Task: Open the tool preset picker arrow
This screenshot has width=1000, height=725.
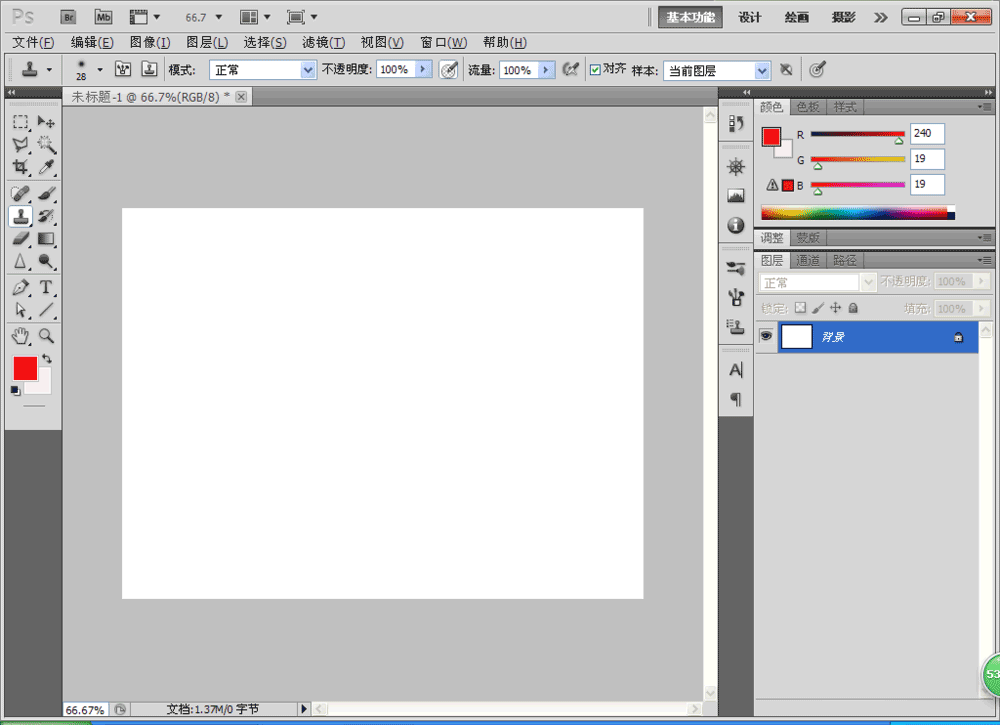Action: click(x=49, y=70)
